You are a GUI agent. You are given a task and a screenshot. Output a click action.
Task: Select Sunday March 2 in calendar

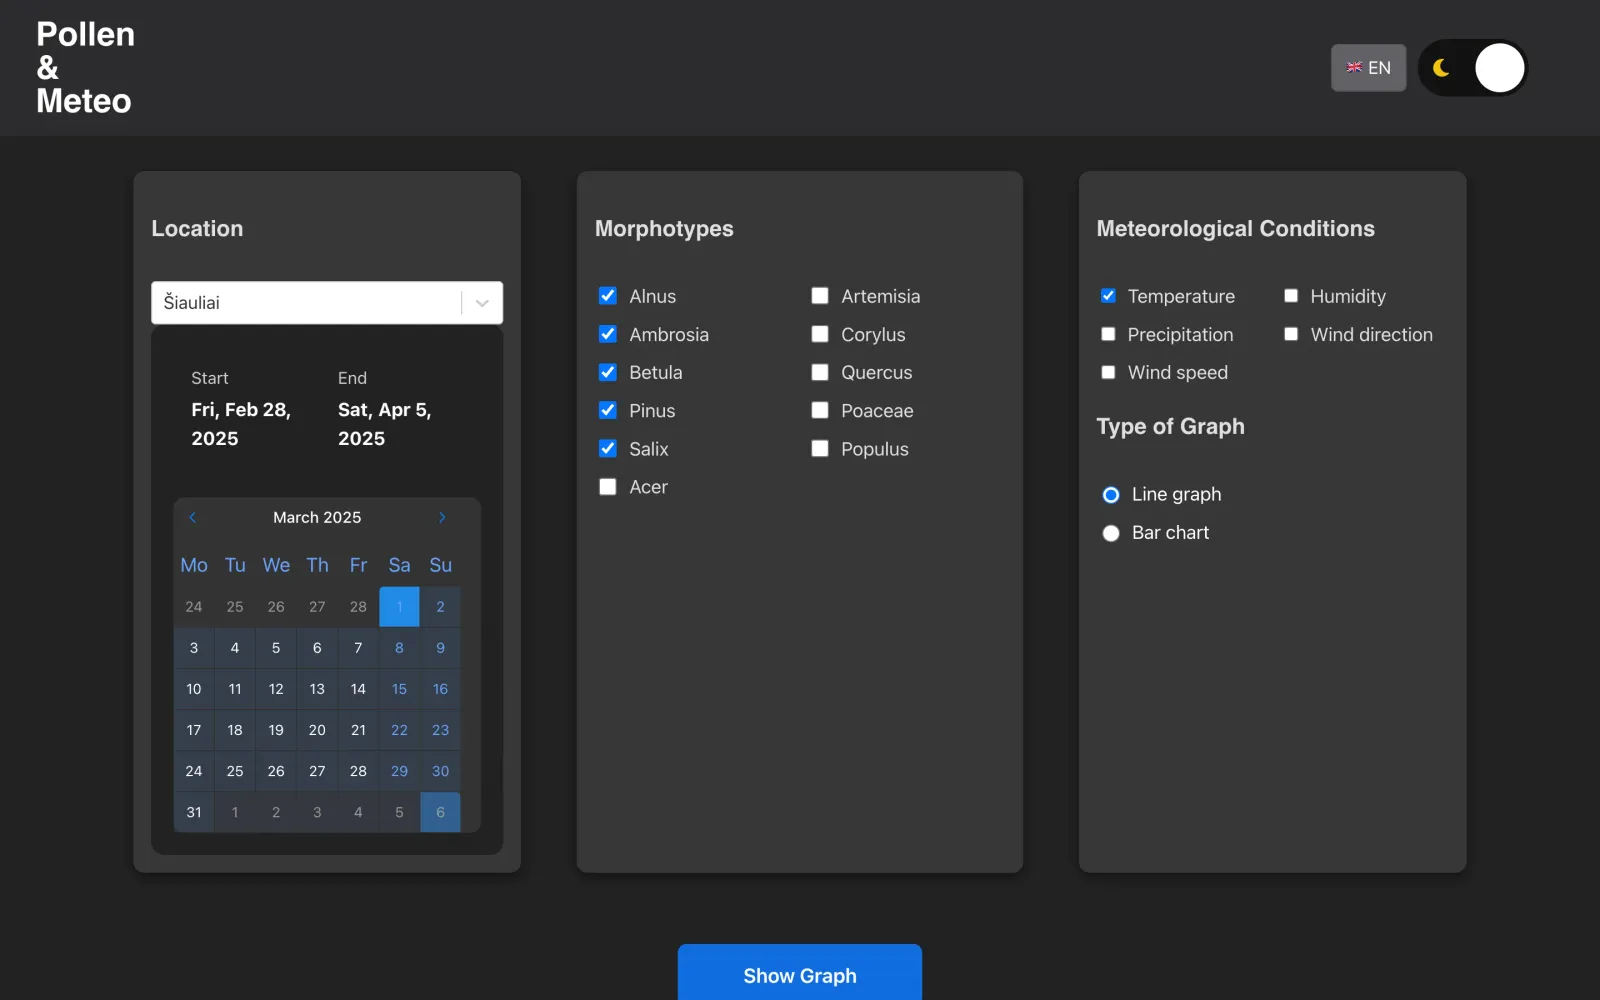tap(440, 607)
